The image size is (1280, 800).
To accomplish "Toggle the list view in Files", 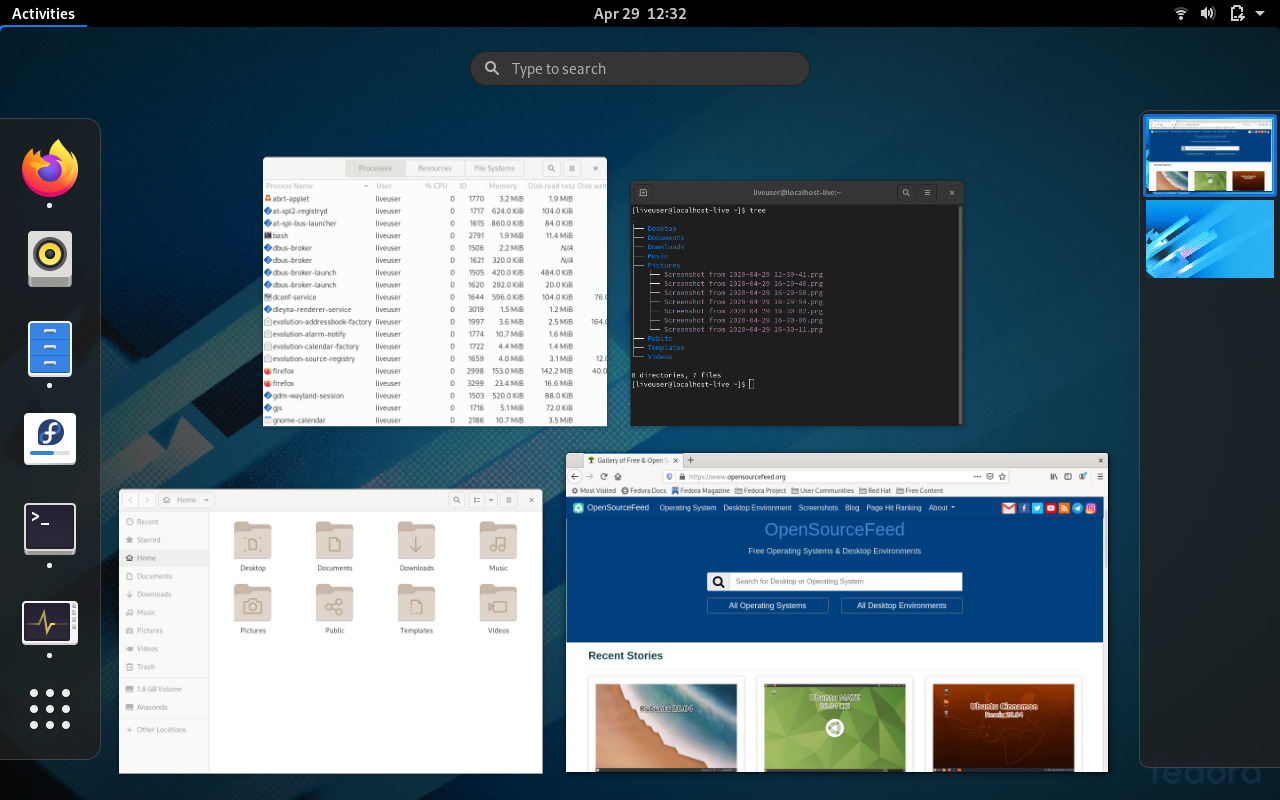I will (x=475, y=499).
